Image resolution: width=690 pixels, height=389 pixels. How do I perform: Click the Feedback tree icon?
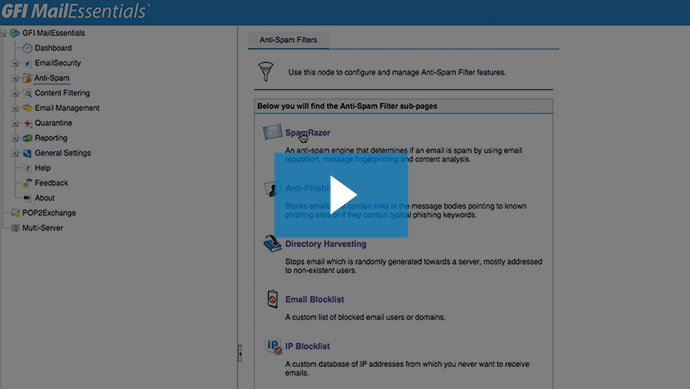tap(27, 183)
